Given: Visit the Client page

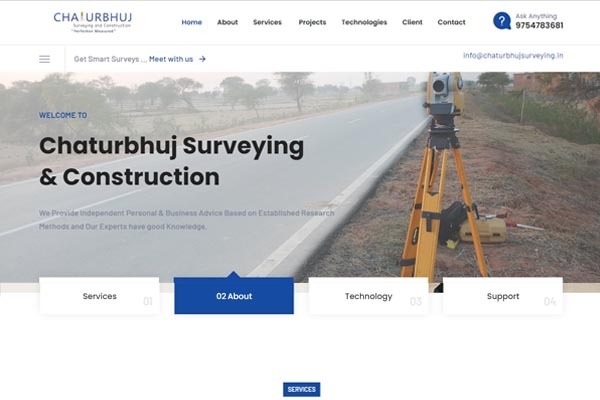Looking at the screenshot, I should 412,22.
